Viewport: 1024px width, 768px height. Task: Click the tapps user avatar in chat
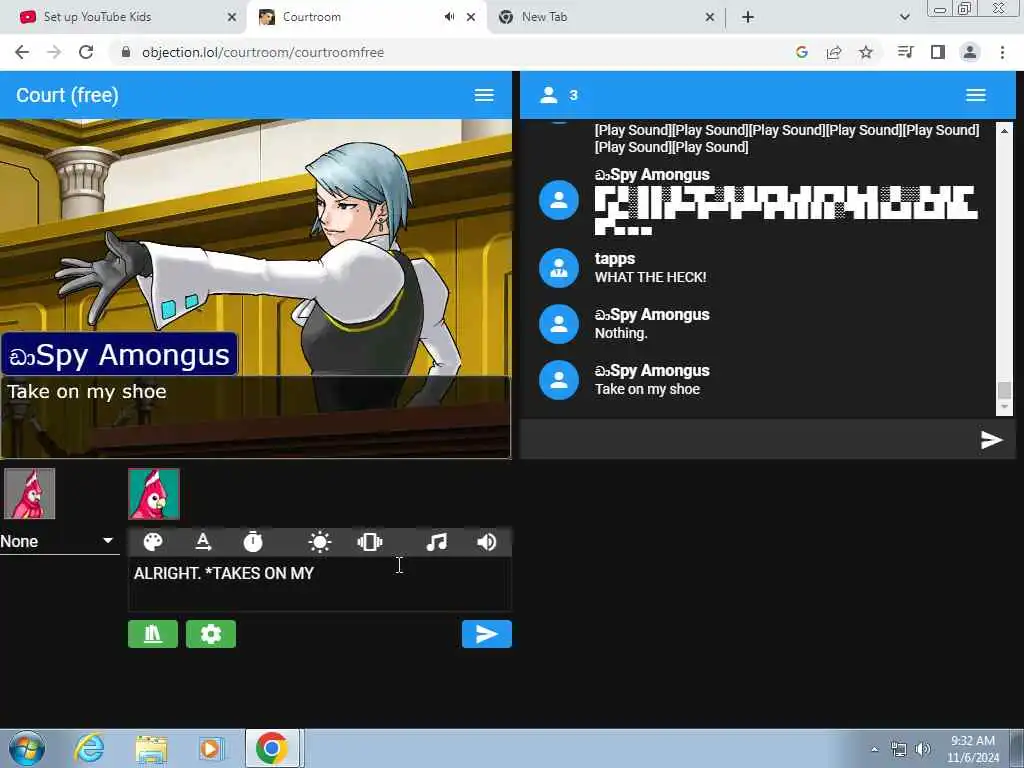click(559, 268)
